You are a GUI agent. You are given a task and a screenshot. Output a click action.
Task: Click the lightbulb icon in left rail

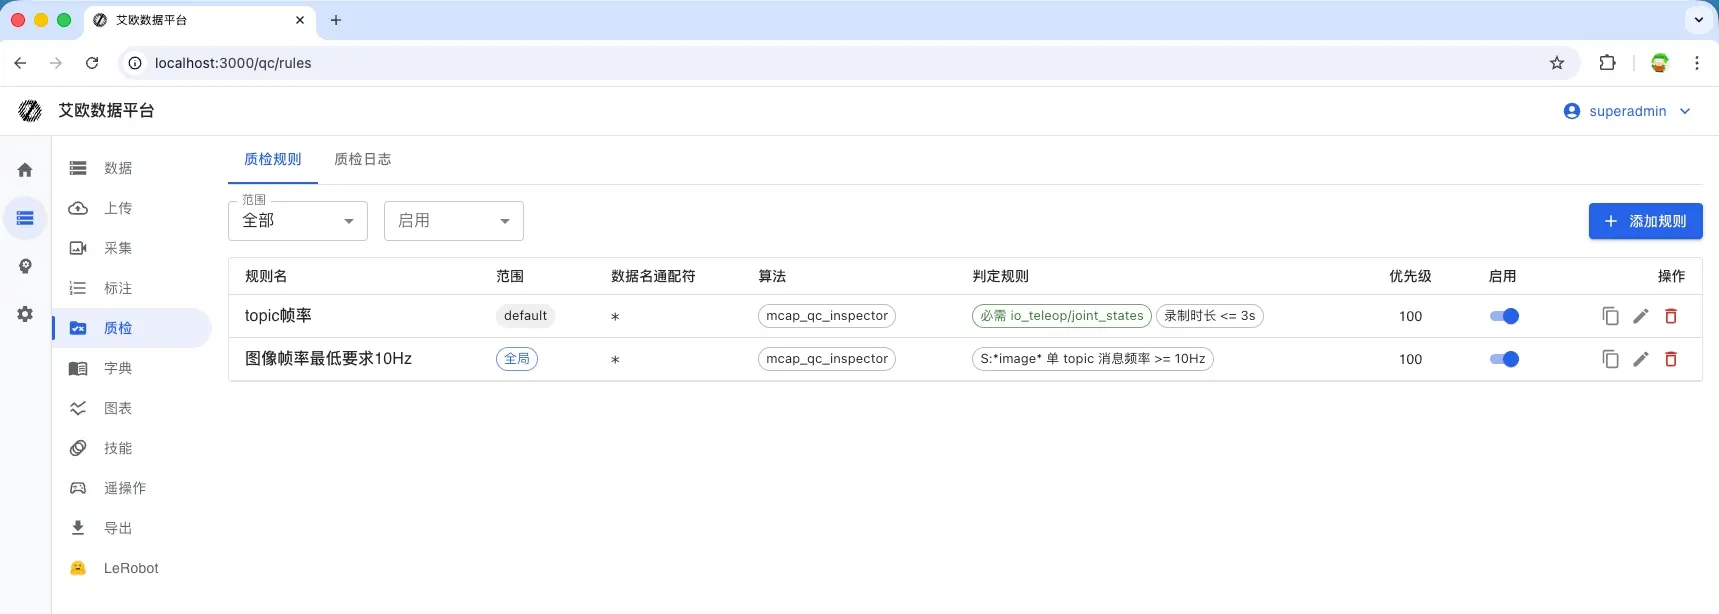[x=25, y=266]
